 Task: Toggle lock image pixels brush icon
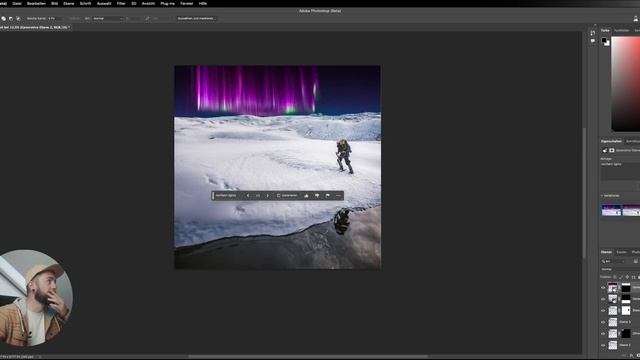tap(621, 277)
